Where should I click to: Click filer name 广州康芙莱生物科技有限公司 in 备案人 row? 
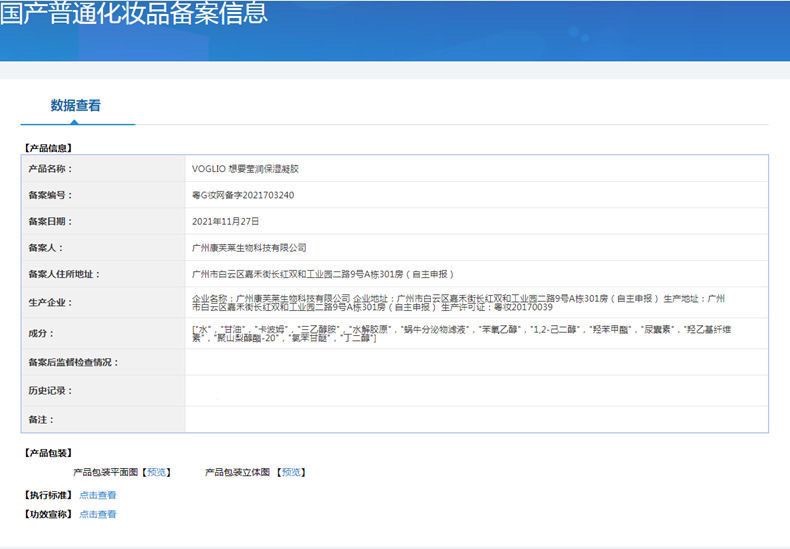pos(249,247)
